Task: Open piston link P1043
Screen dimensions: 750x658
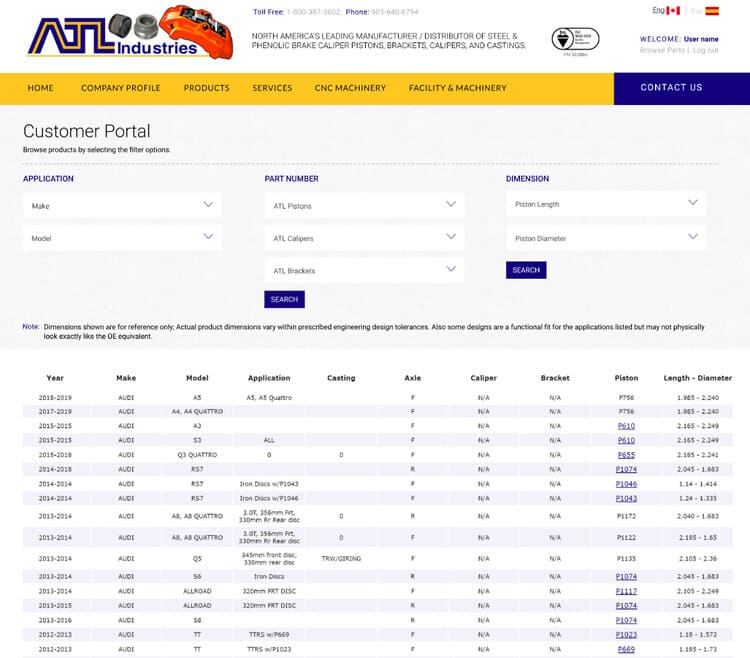Action: pos(626,498)
